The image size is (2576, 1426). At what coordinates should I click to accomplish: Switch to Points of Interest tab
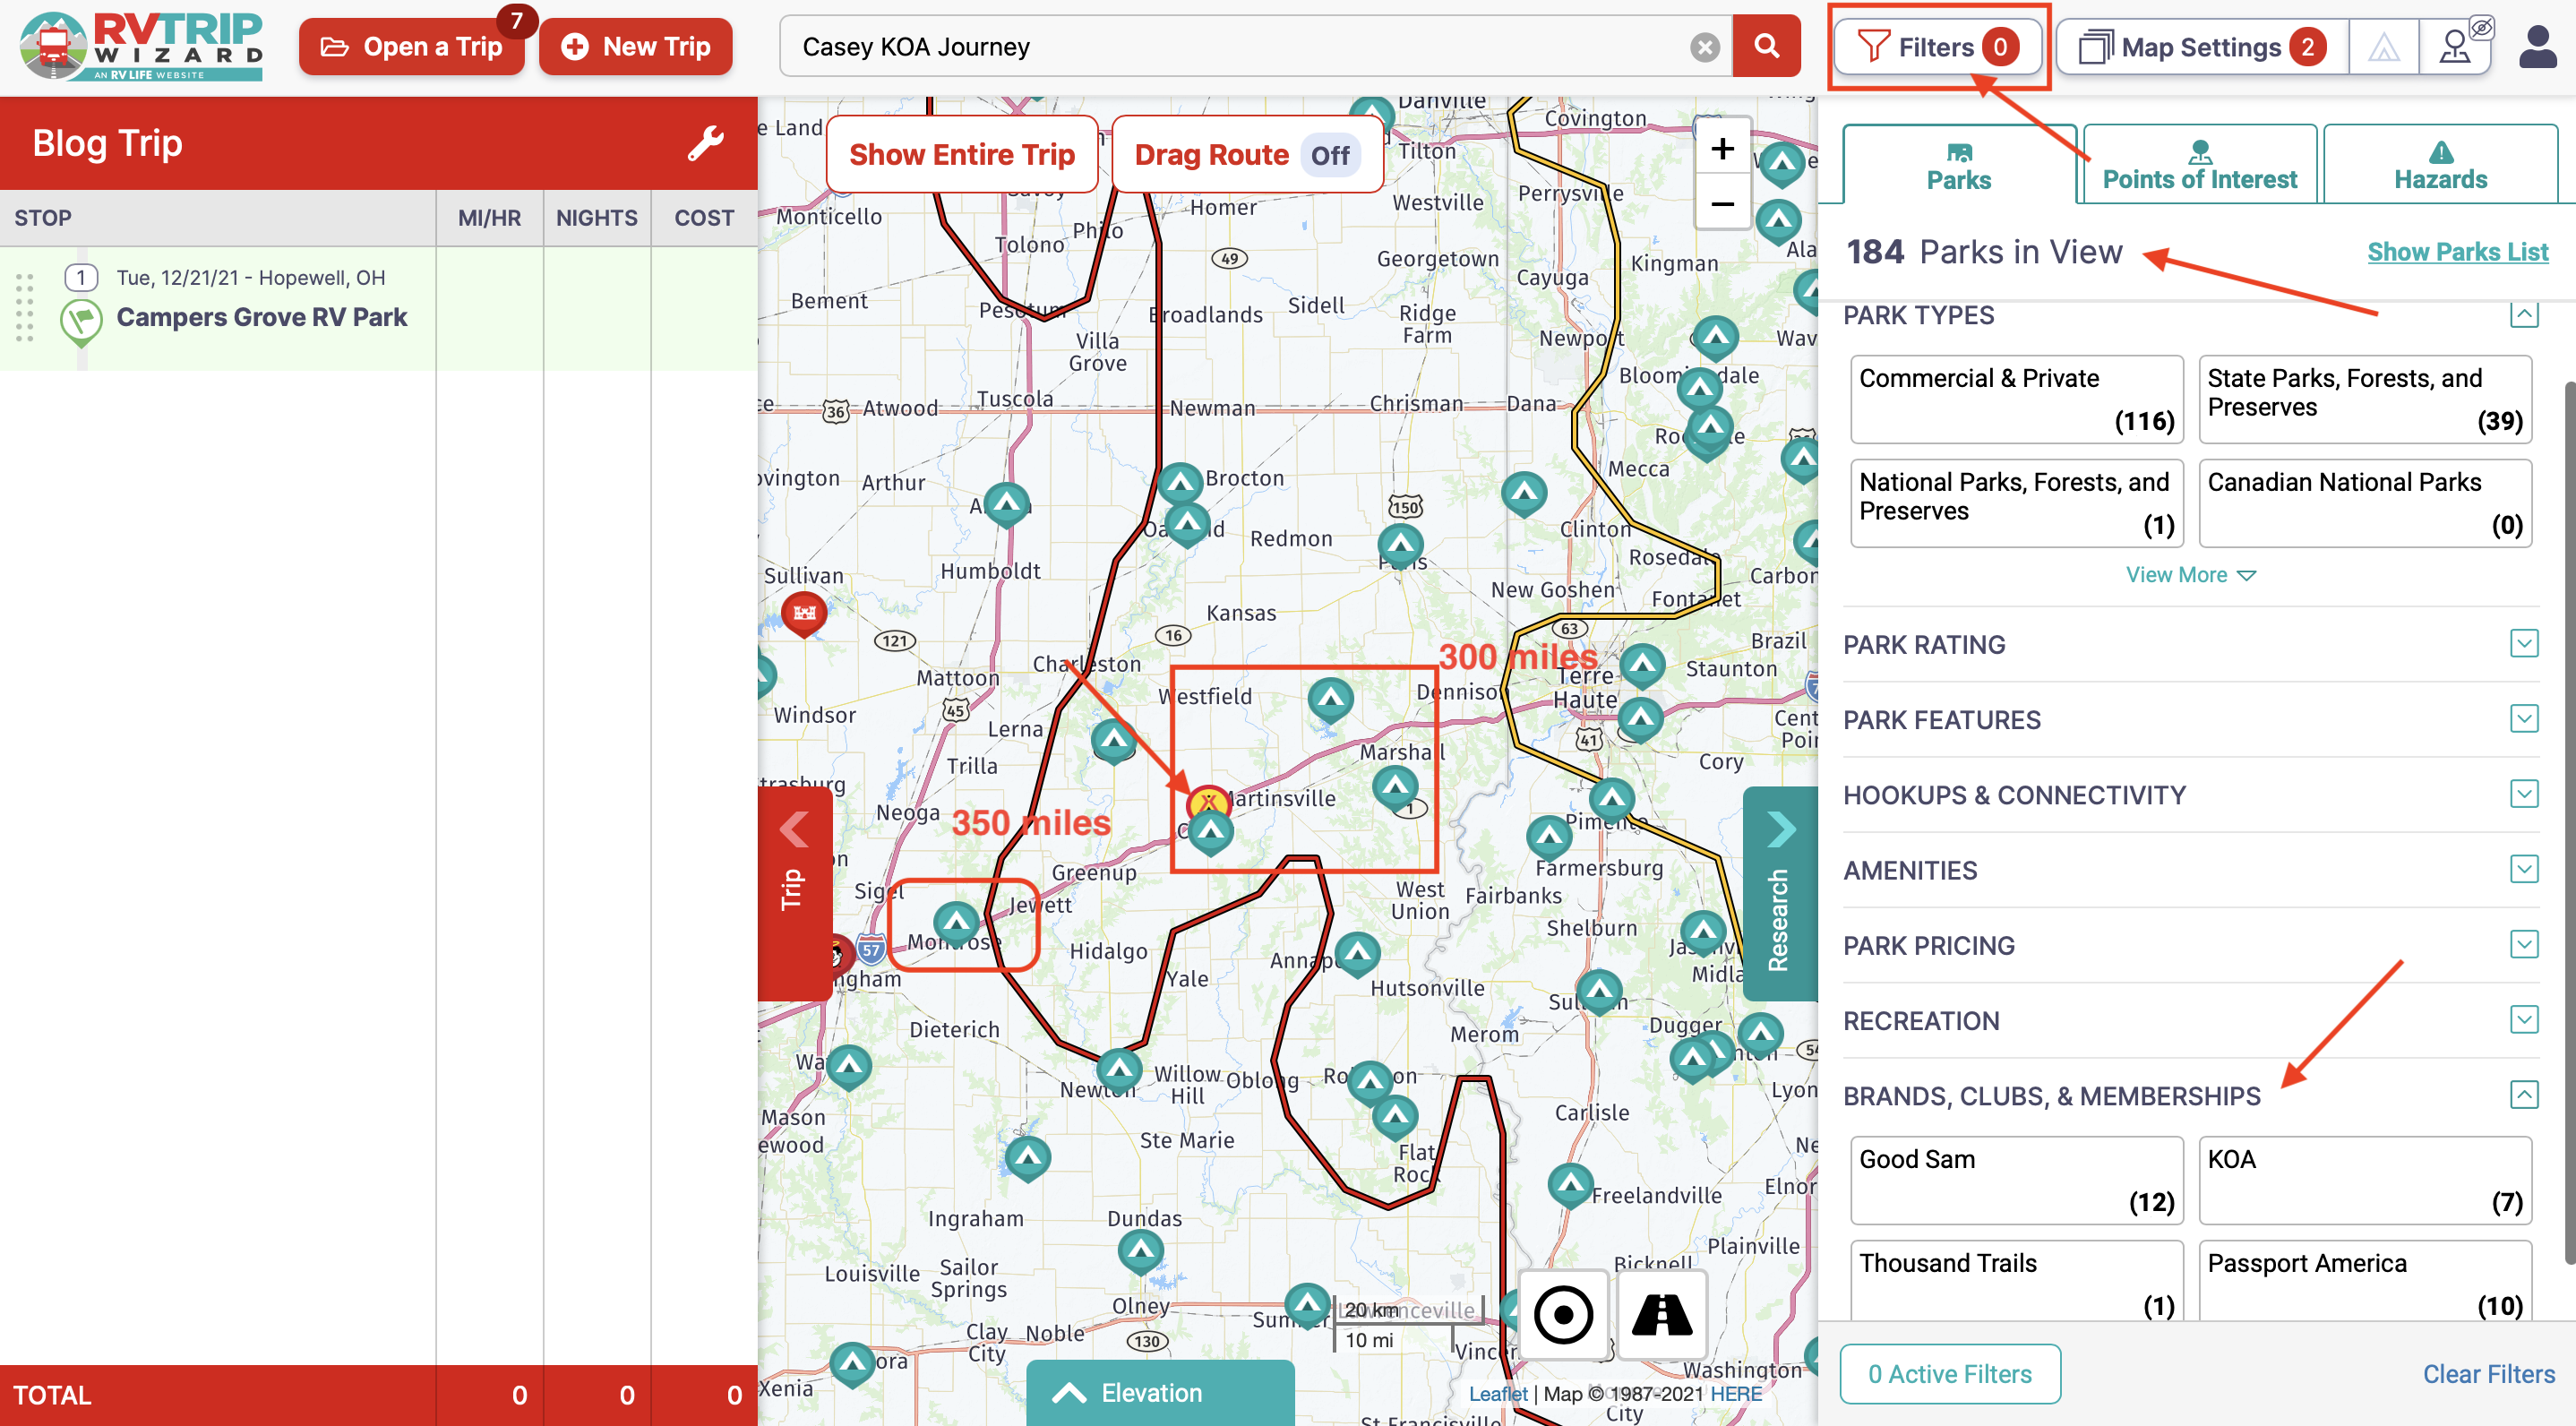[2199, 165]
